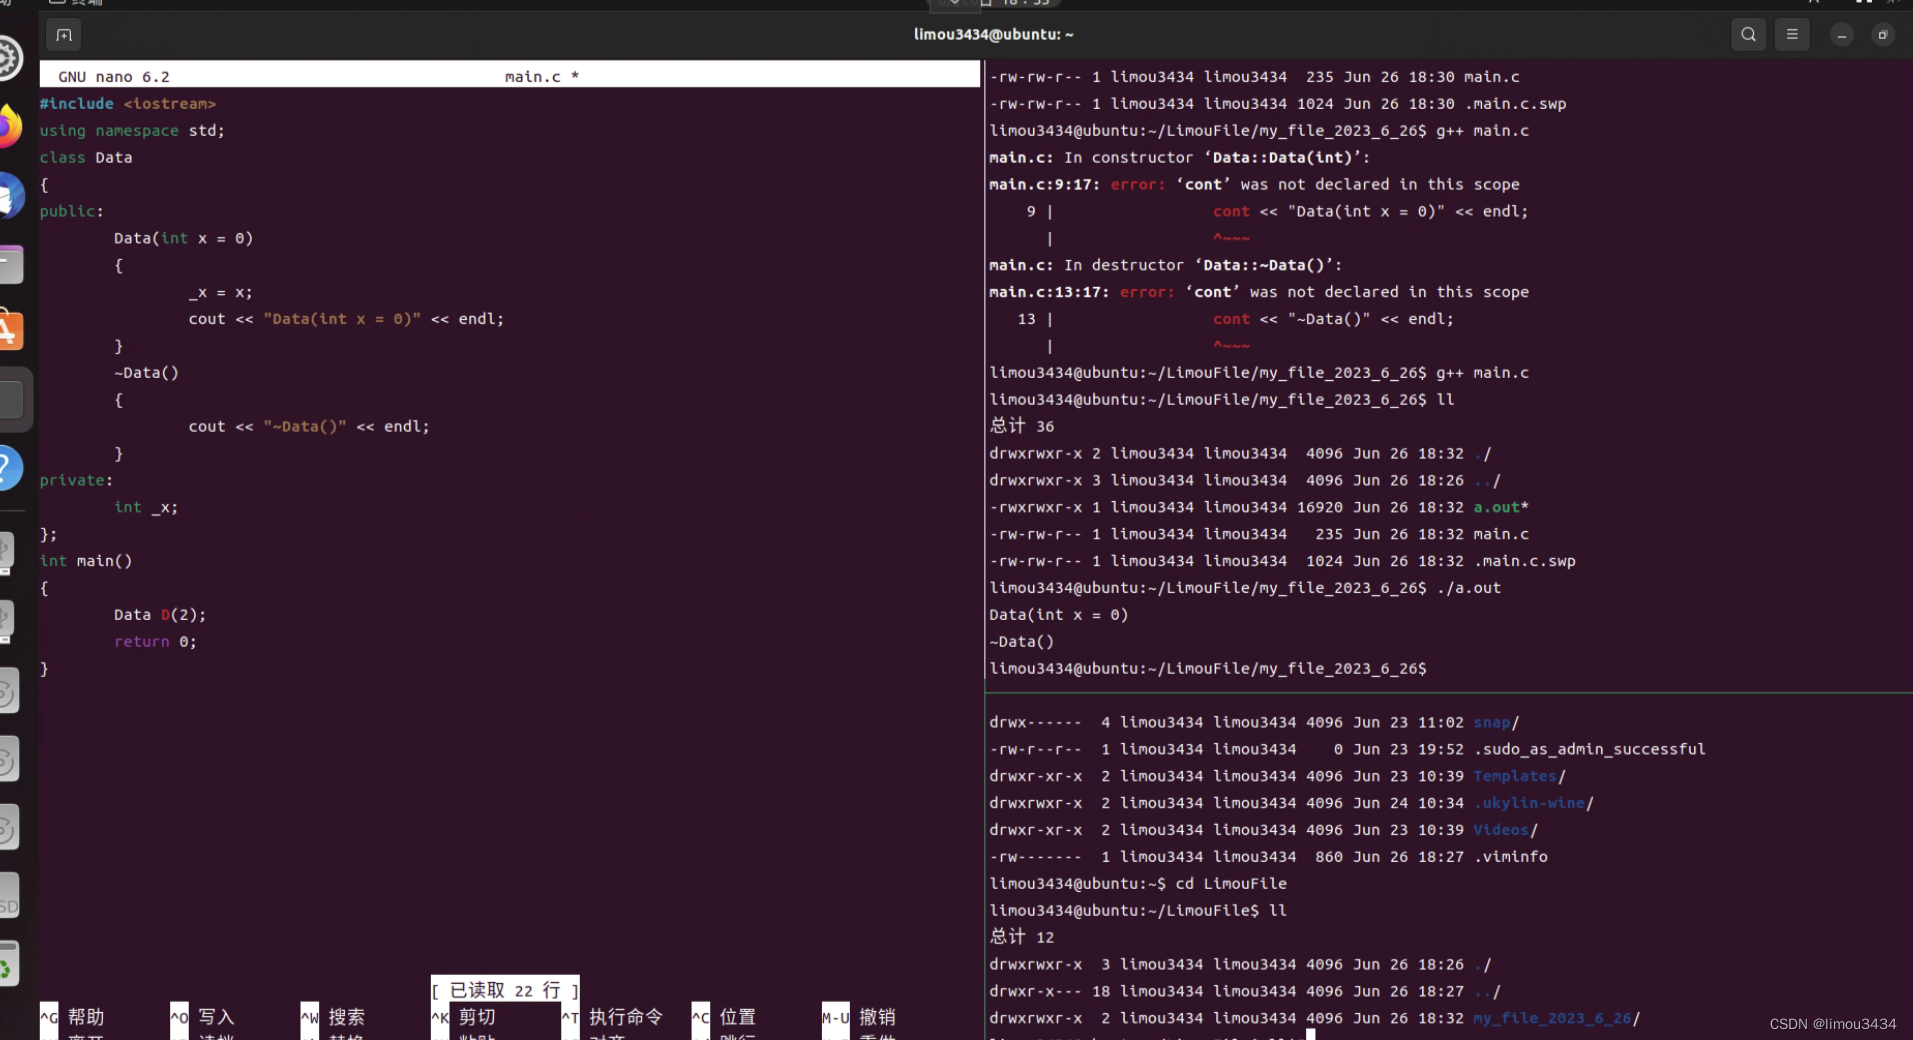Click the .ukylin-wine/ directory entry
The width and height of the screenshot is (1913, 1040).
1533,804
